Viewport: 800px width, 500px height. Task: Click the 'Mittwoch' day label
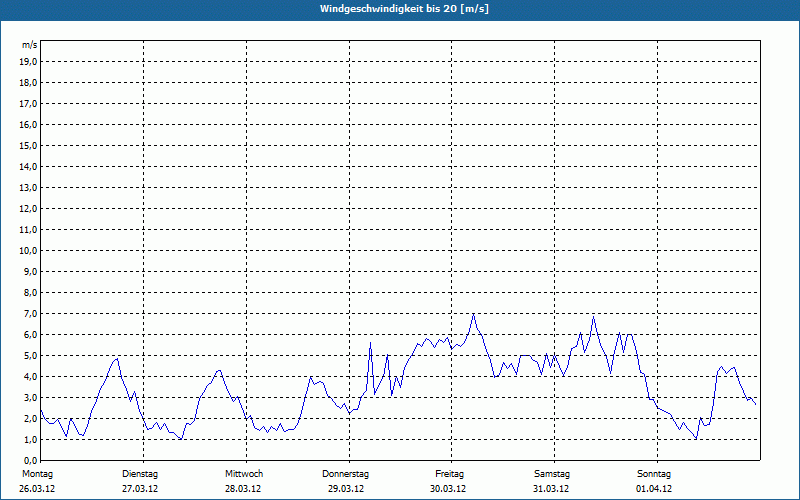pyautogui.click(x=244, y=474)
